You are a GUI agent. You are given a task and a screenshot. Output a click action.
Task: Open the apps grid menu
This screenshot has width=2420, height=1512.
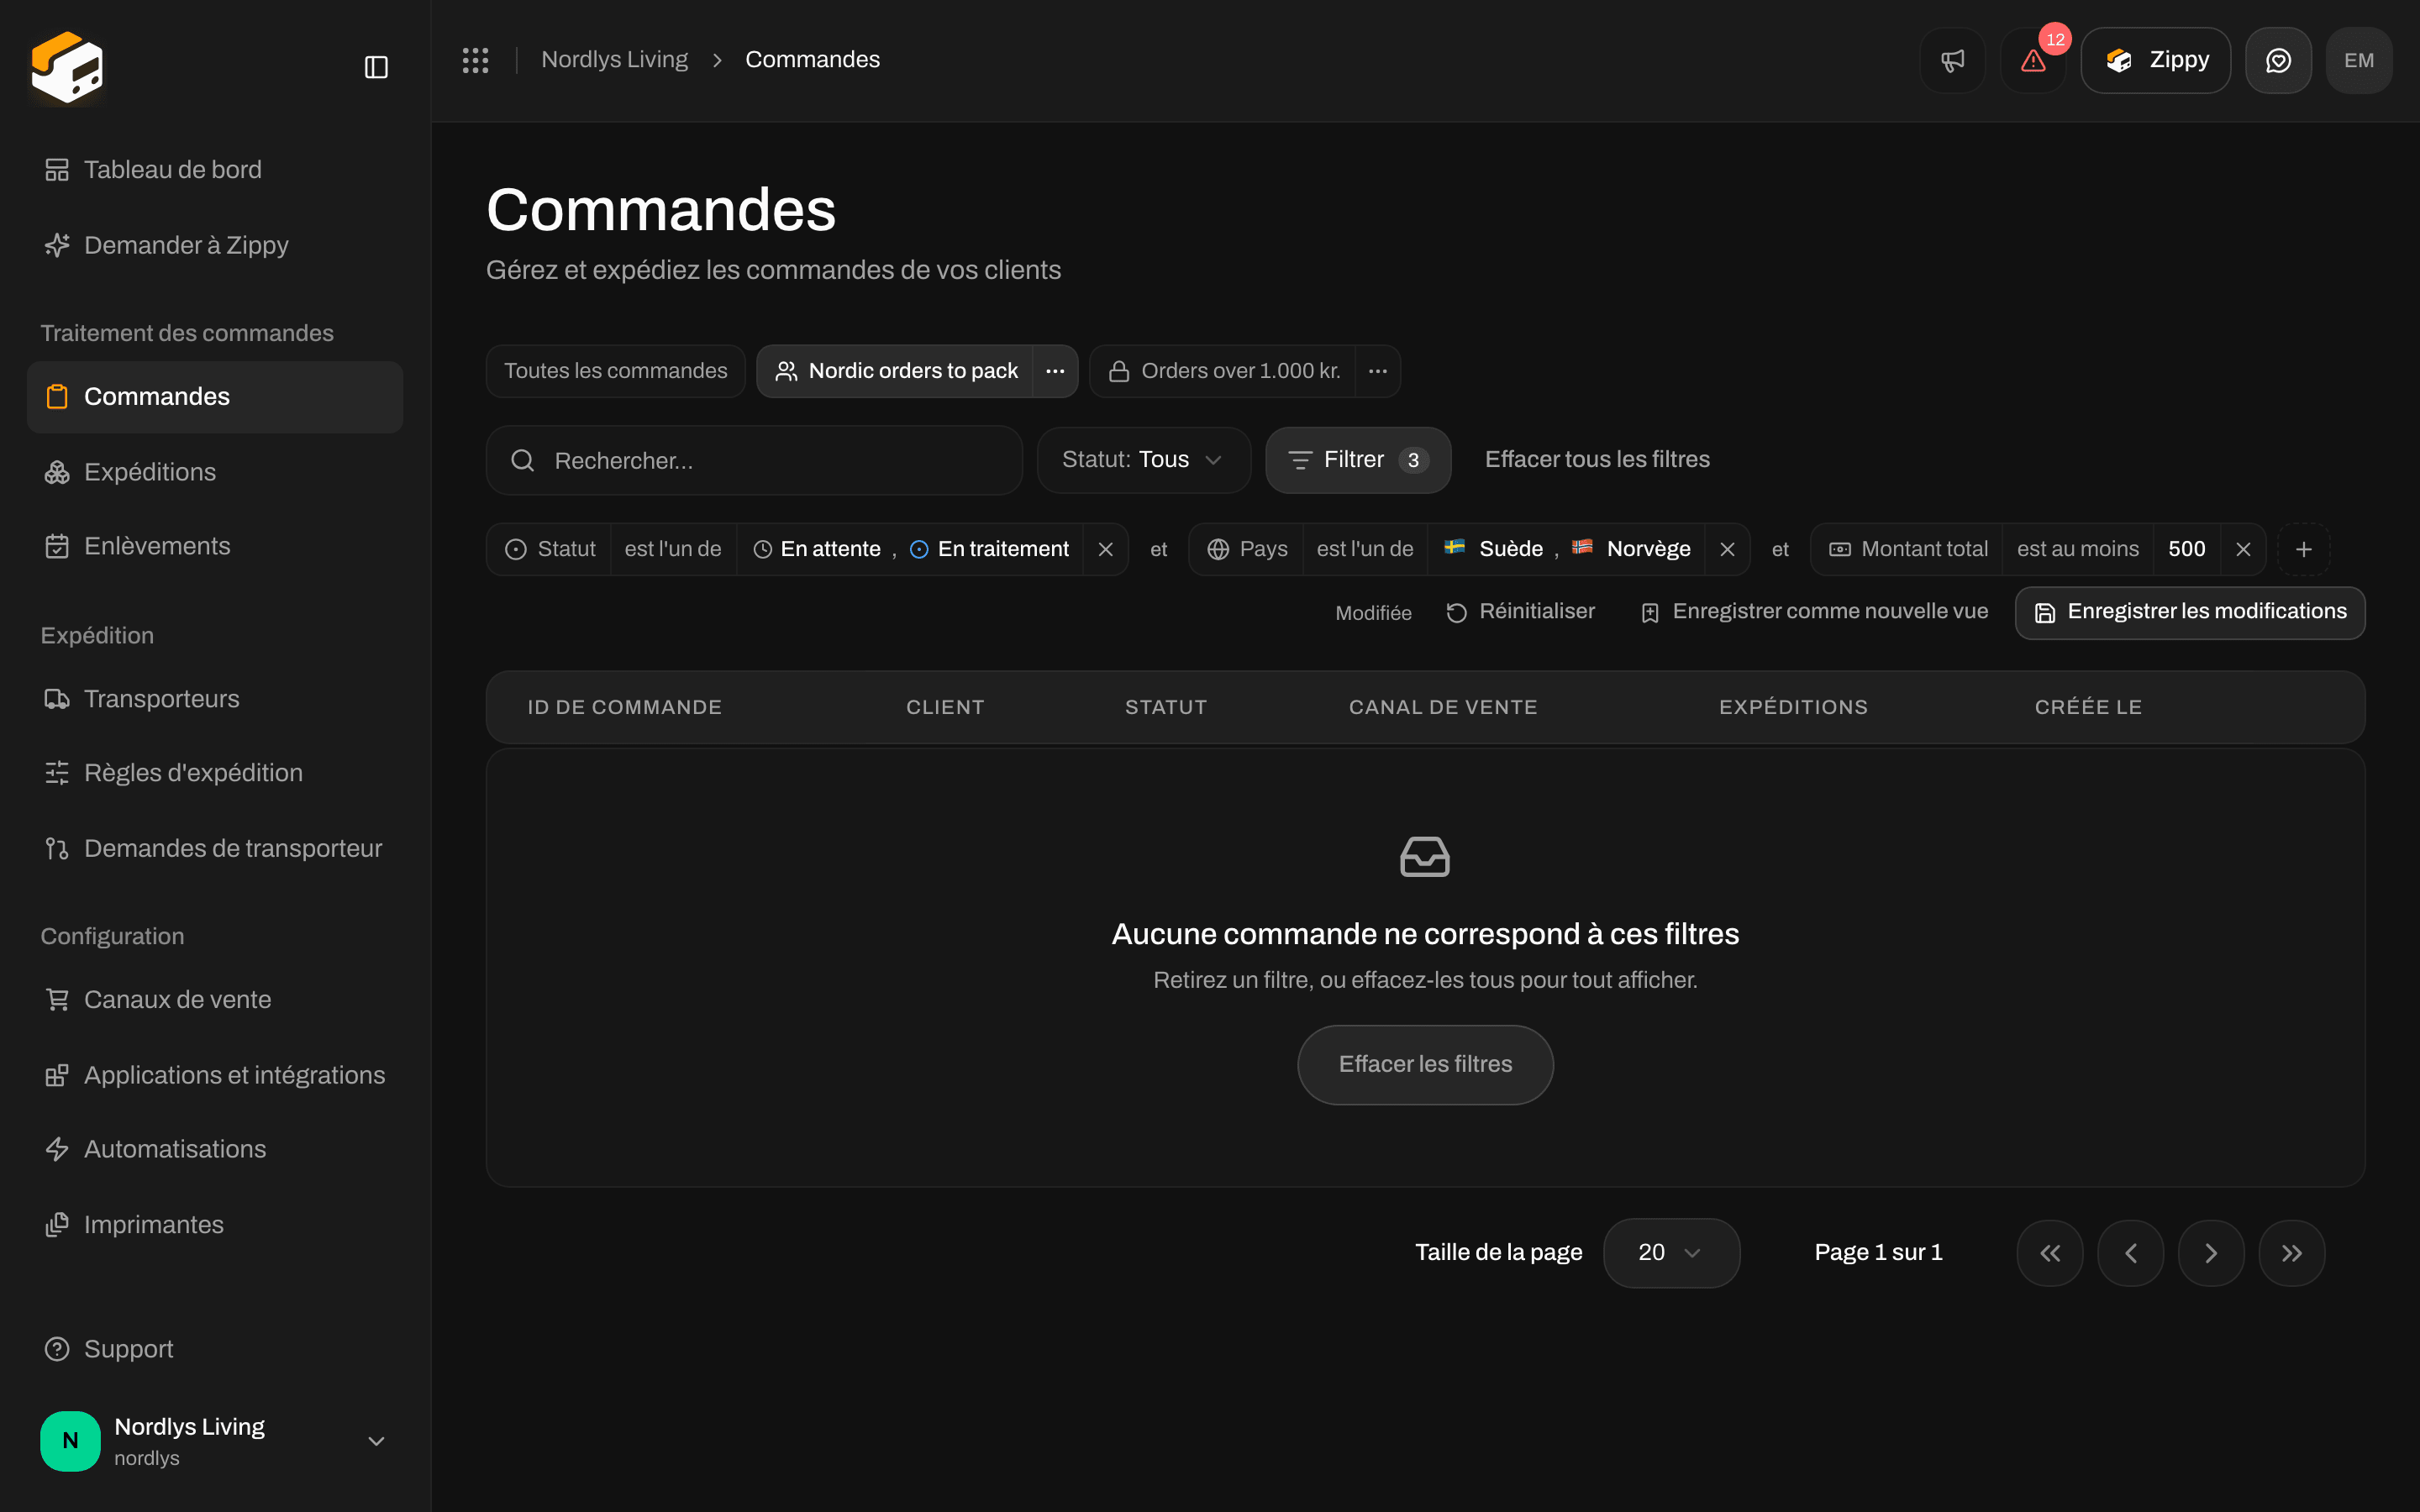[476, 60]
